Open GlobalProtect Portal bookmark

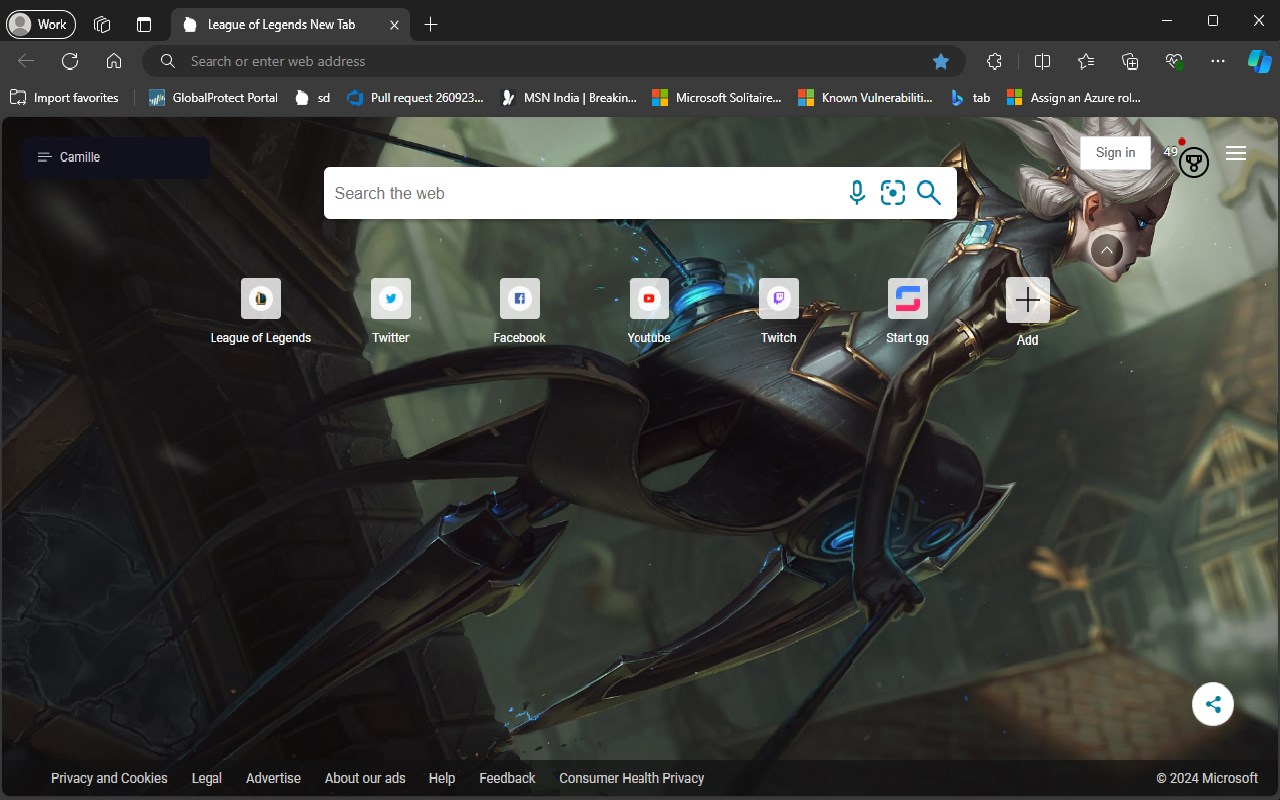click(x=213, y=98)
